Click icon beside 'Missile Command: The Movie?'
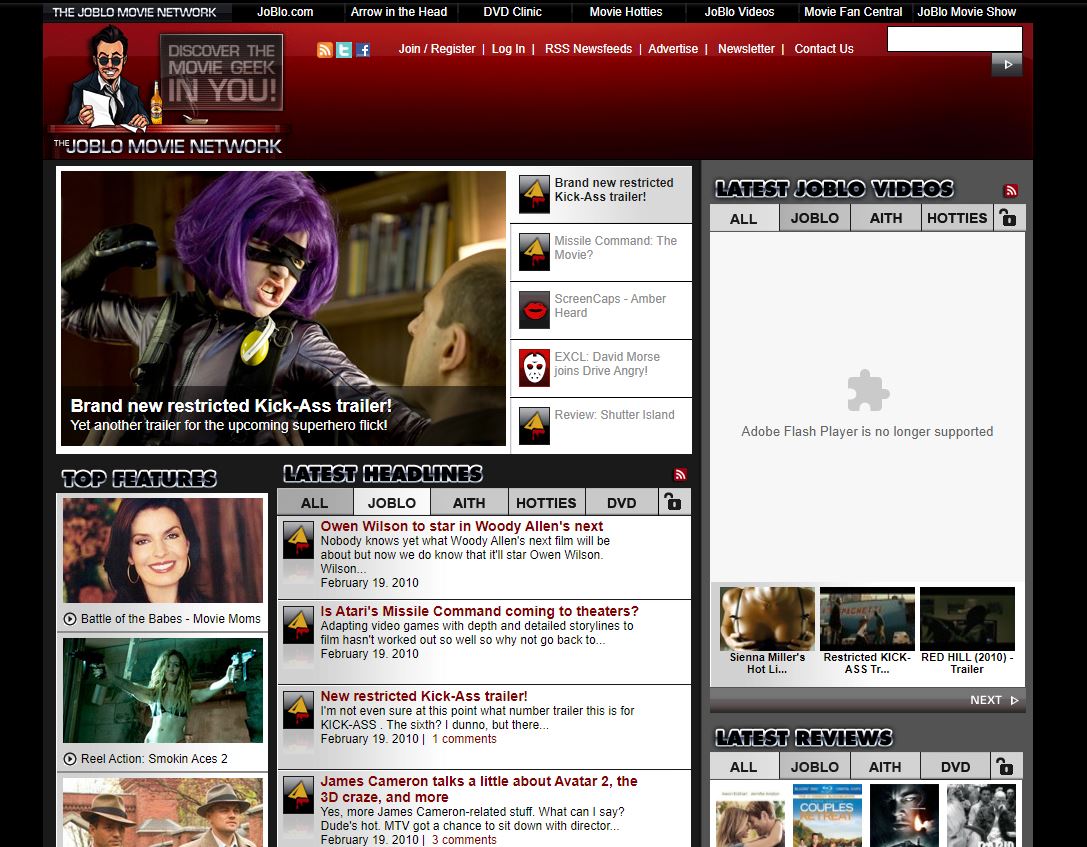 tap(534, 252)
